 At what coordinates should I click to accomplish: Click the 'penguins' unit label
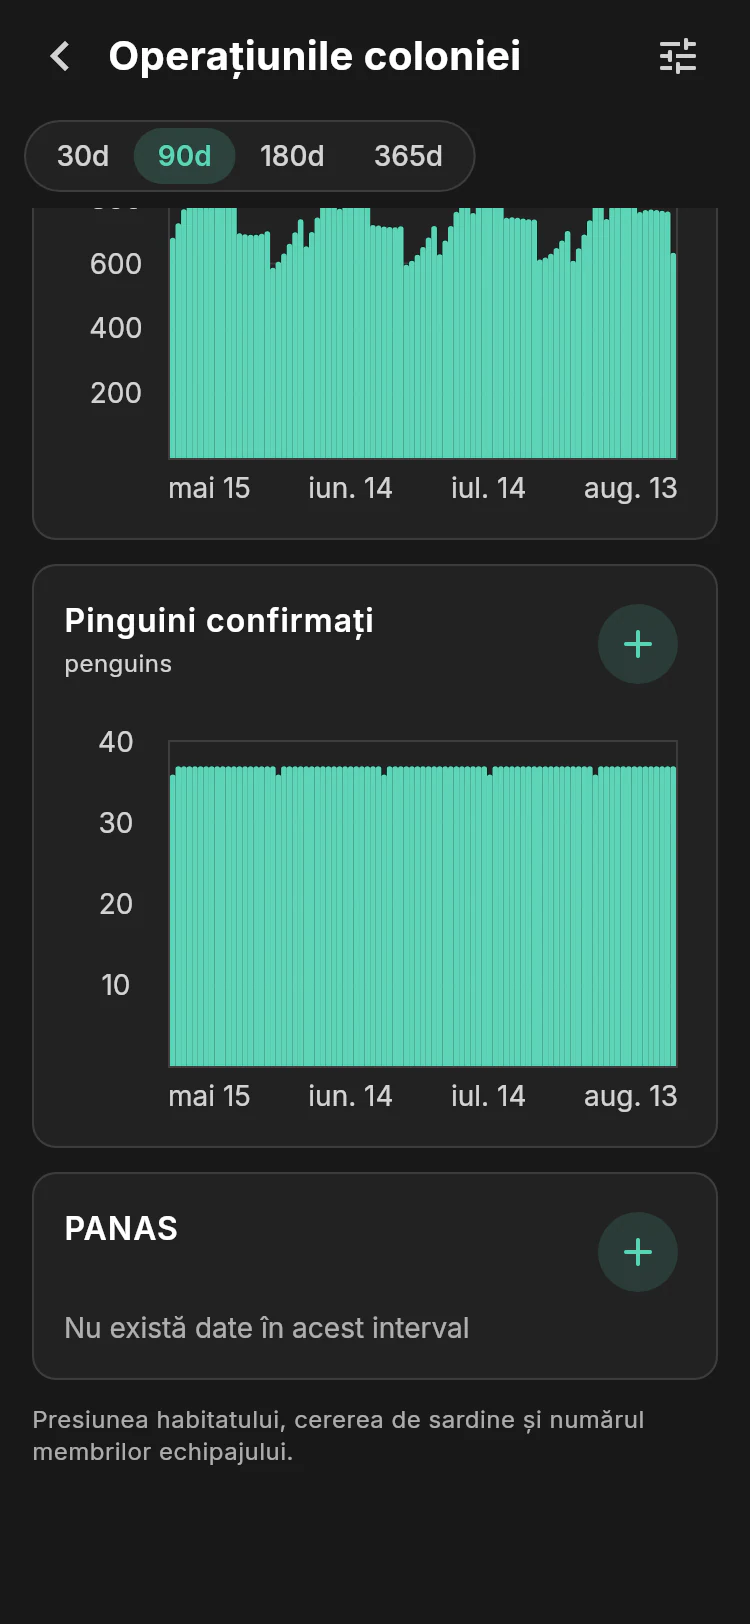tap(118, 664)
